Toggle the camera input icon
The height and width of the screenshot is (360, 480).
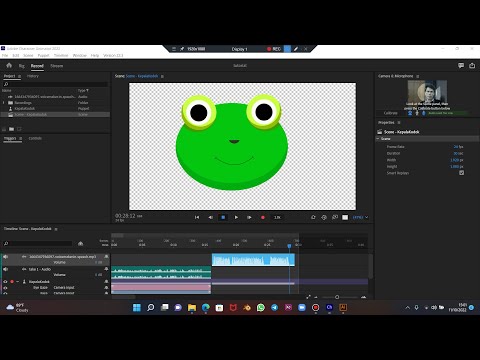click(x=410, y=113)
